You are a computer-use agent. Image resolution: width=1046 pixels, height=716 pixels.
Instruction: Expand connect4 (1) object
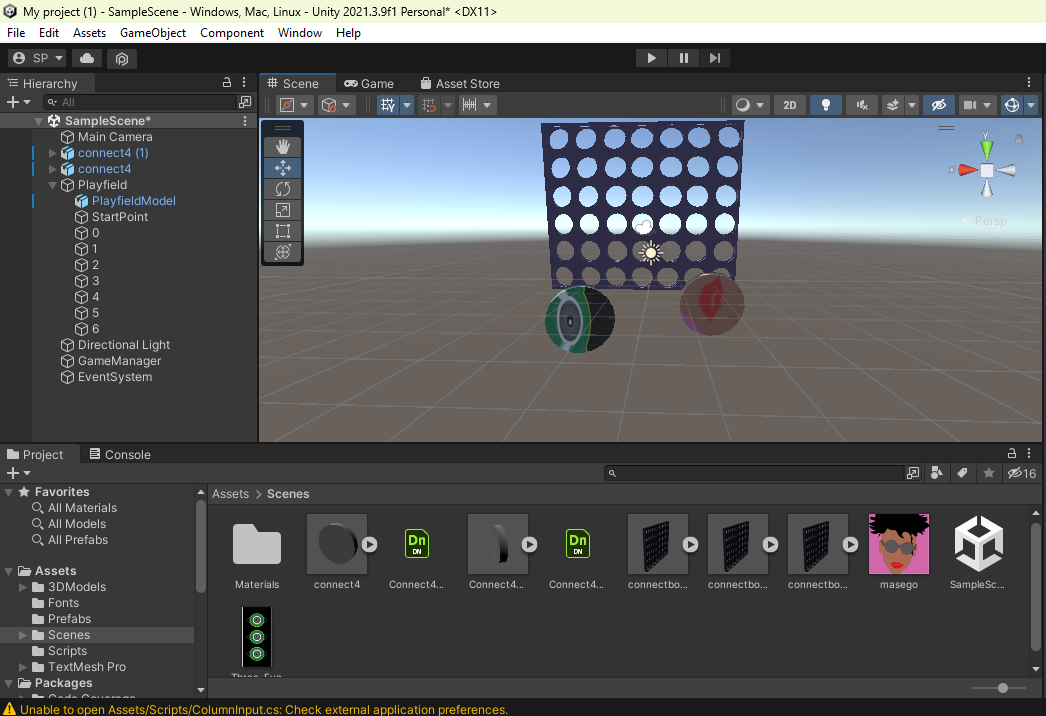pyautogui.click(x=53, y=153)
